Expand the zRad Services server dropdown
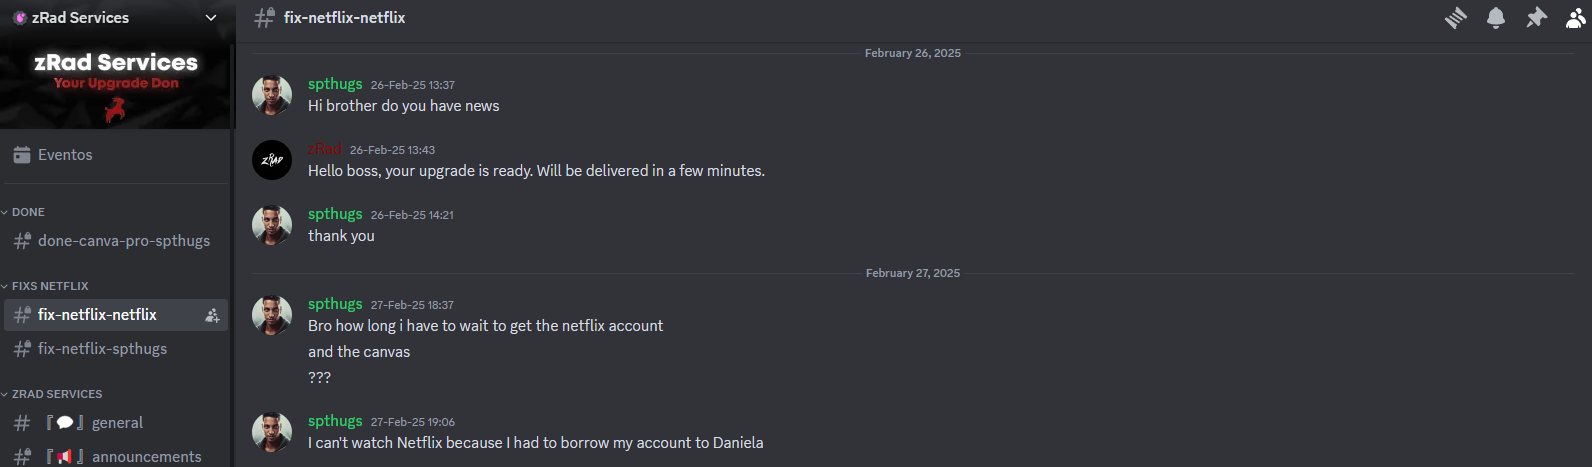 tap(211, 18)
